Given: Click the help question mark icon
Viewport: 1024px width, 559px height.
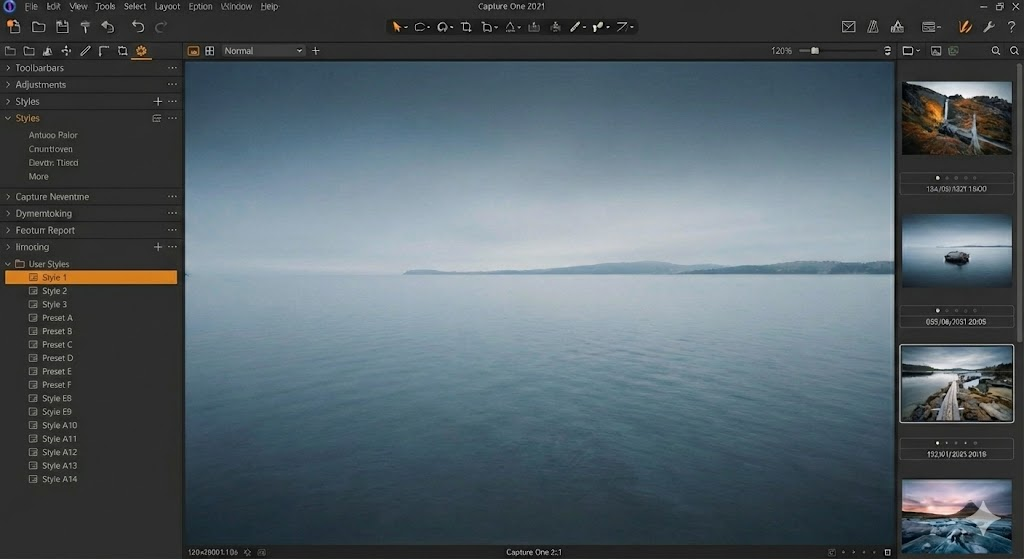Looking at the screenshot, I should point(1011,27).
